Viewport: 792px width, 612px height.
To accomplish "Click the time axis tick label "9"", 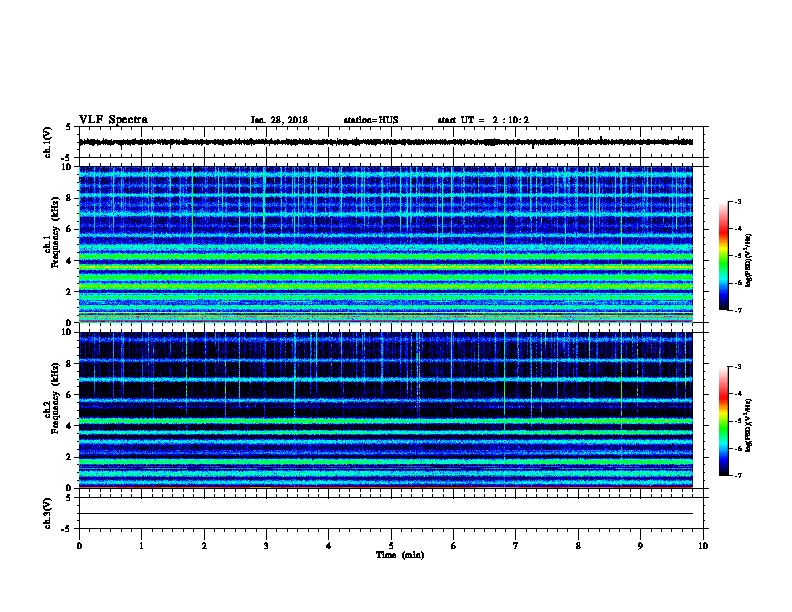I will click(x=640, y=546).
